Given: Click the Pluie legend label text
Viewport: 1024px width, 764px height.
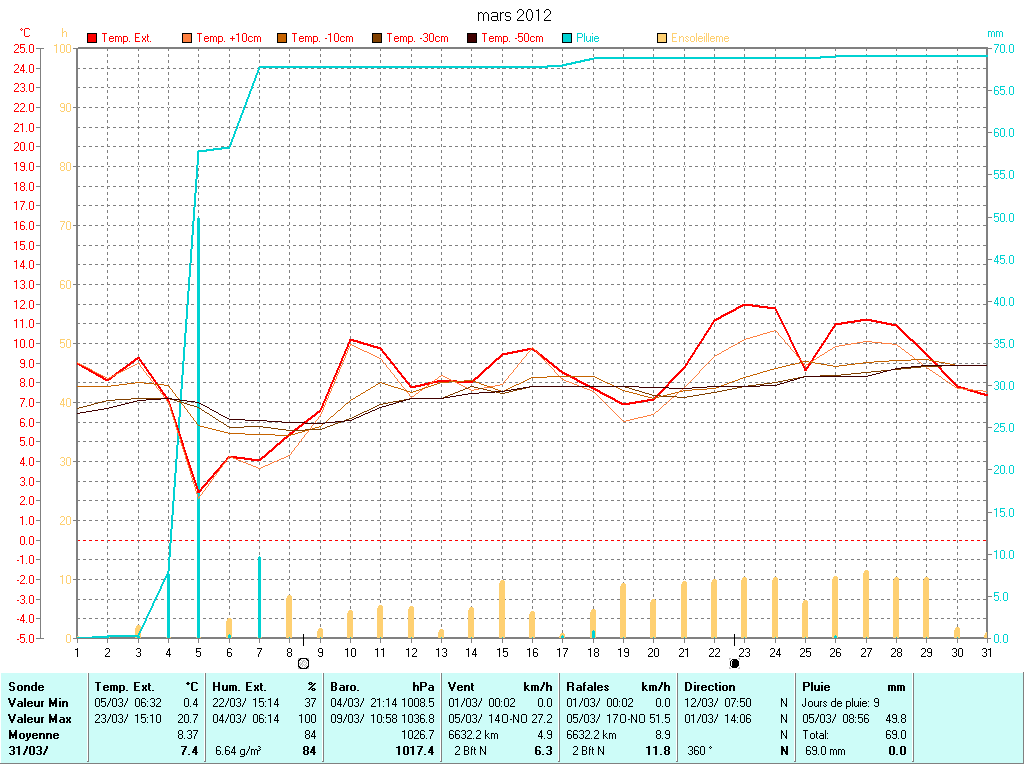Looking at the screenshot, I should click(x=588, y=38).
